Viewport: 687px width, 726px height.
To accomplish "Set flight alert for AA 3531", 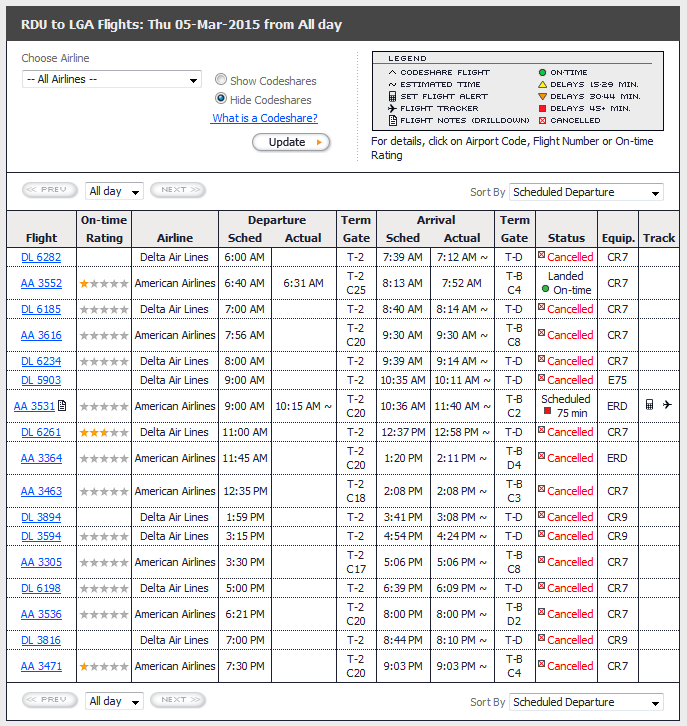I will (x=650, y=405).
